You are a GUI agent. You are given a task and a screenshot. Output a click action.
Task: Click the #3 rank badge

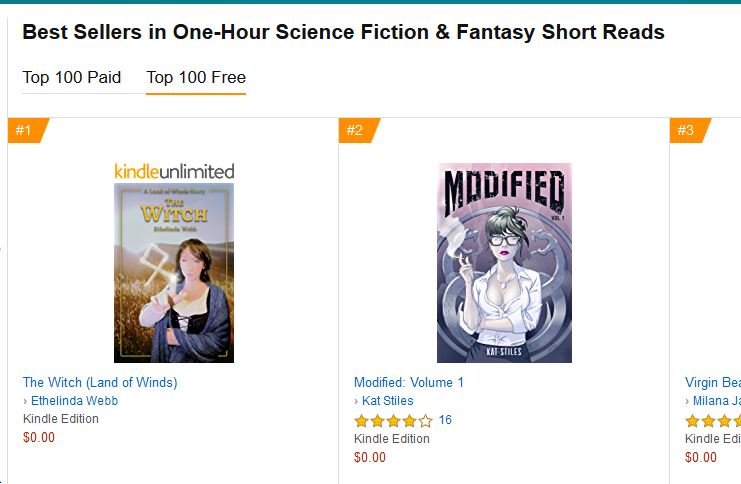tap(687, 130)
